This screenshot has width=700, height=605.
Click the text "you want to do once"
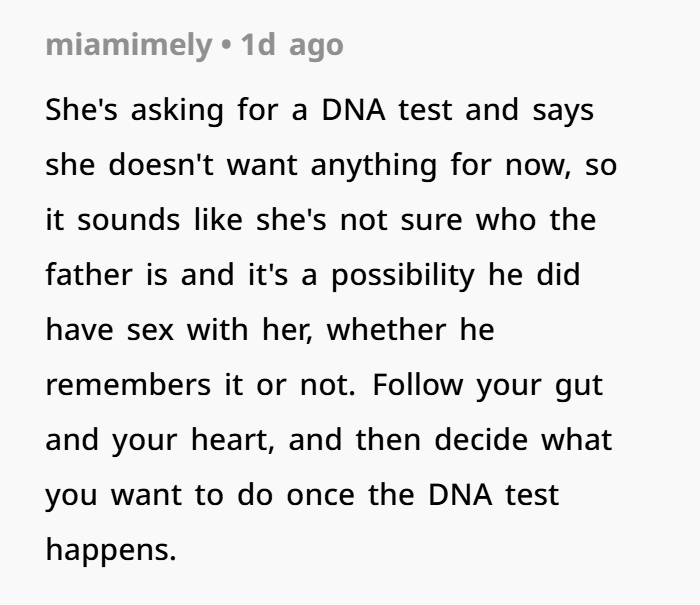[x=200, y=496]
